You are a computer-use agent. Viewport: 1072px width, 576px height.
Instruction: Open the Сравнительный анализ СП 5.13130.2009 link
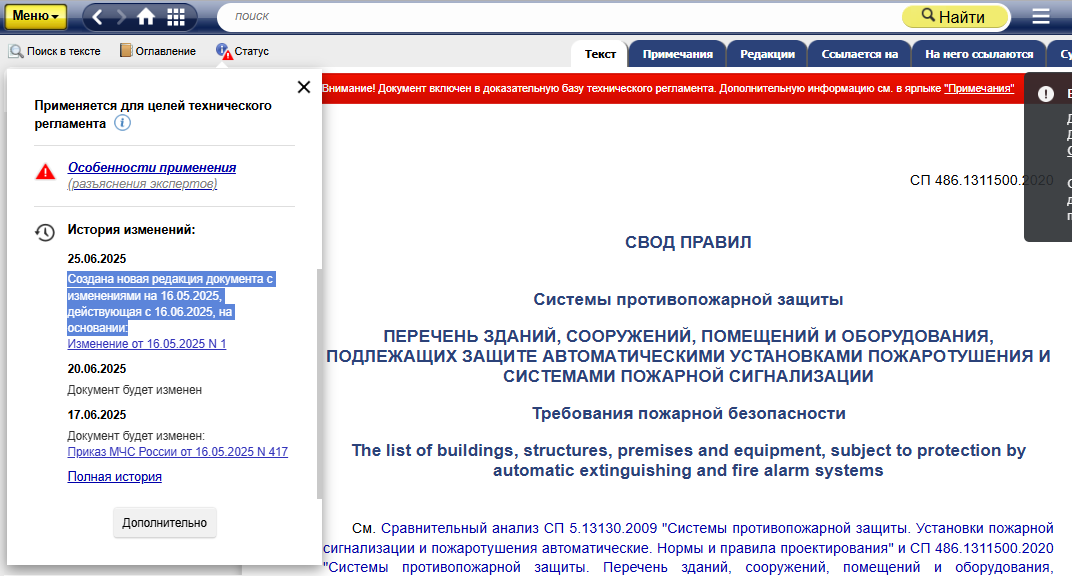coord(688,548)
